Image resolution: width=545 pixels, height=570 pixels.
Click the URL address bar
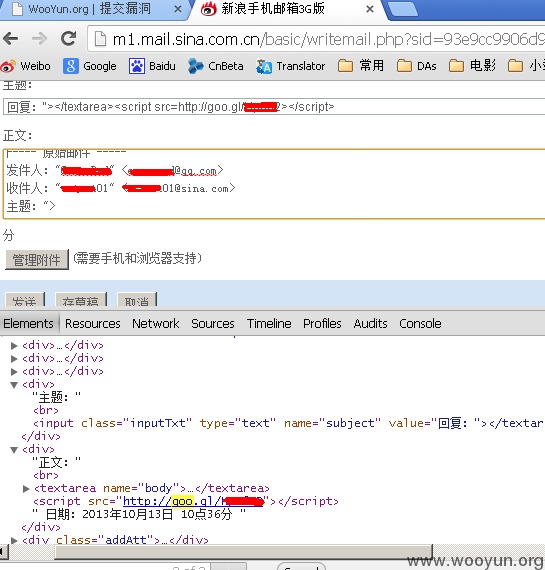[316, 39]
